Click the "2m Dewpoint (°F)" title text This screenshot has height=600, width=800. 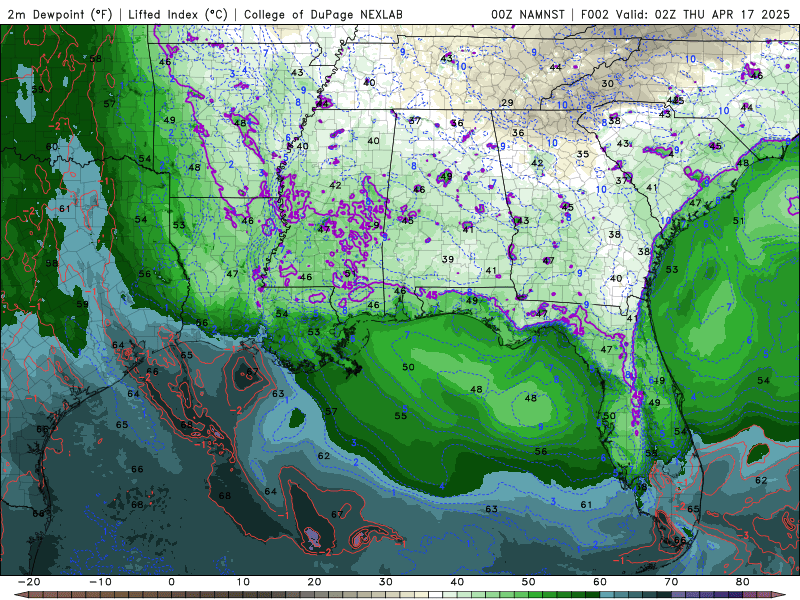(x=60, y=15)
